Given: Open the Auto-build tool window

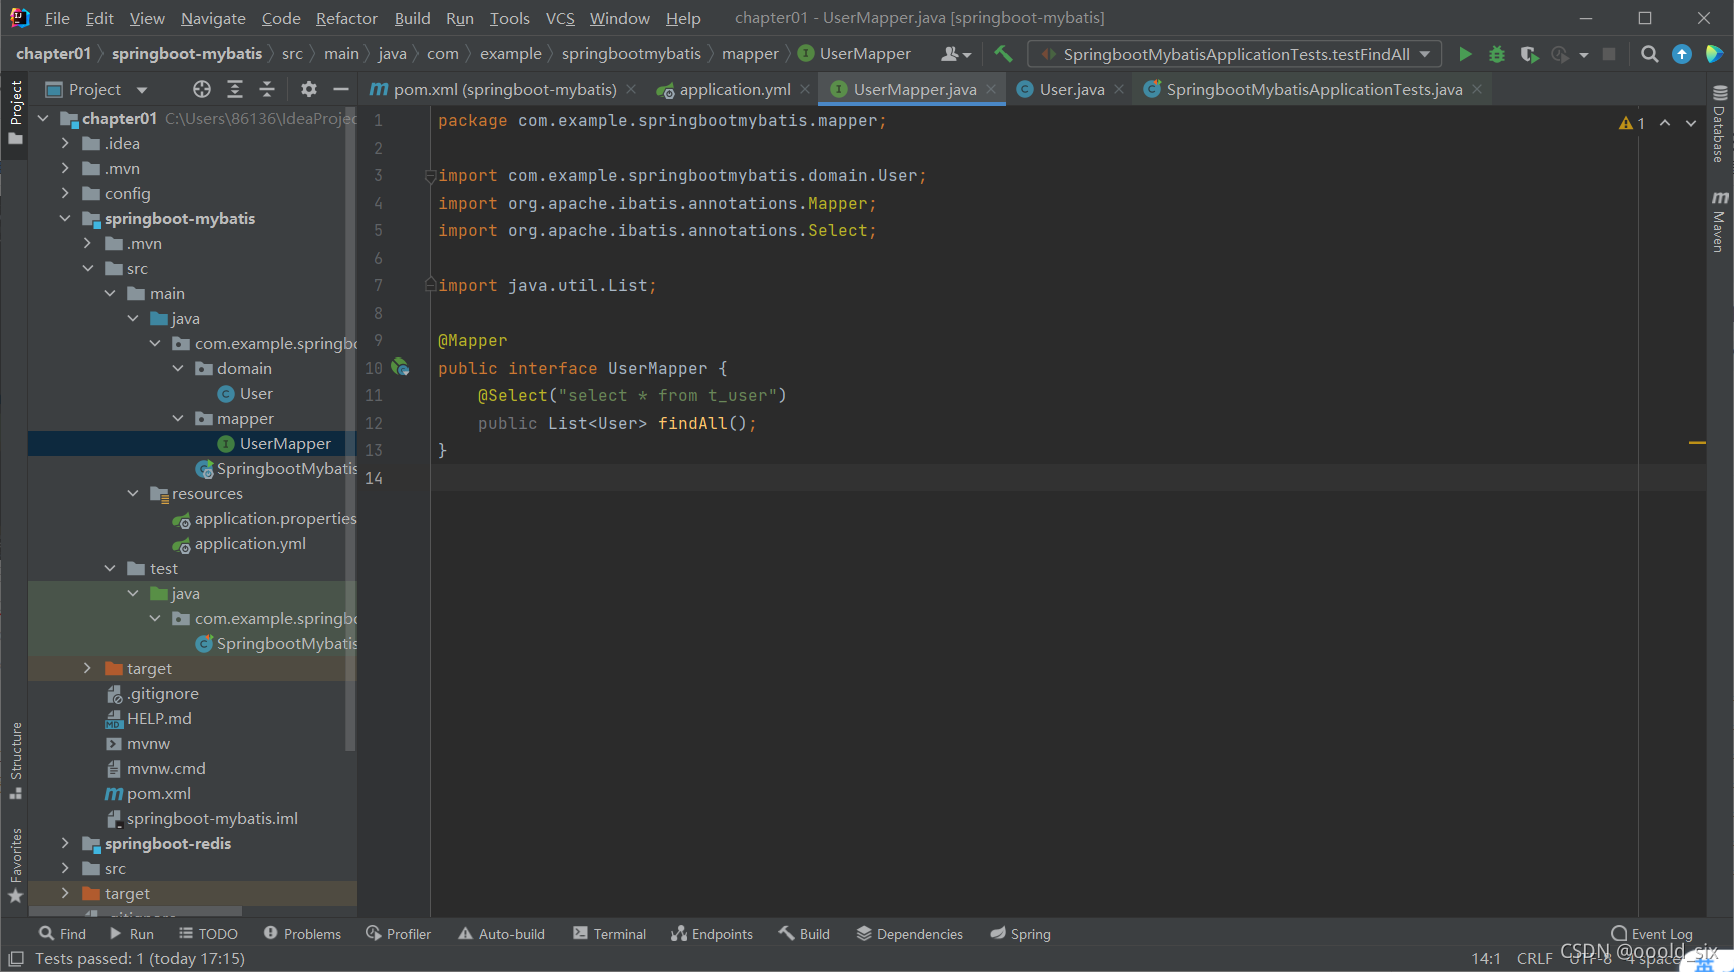Looking at the screenshot, I should pyautogui.click(x=501, y=934).
